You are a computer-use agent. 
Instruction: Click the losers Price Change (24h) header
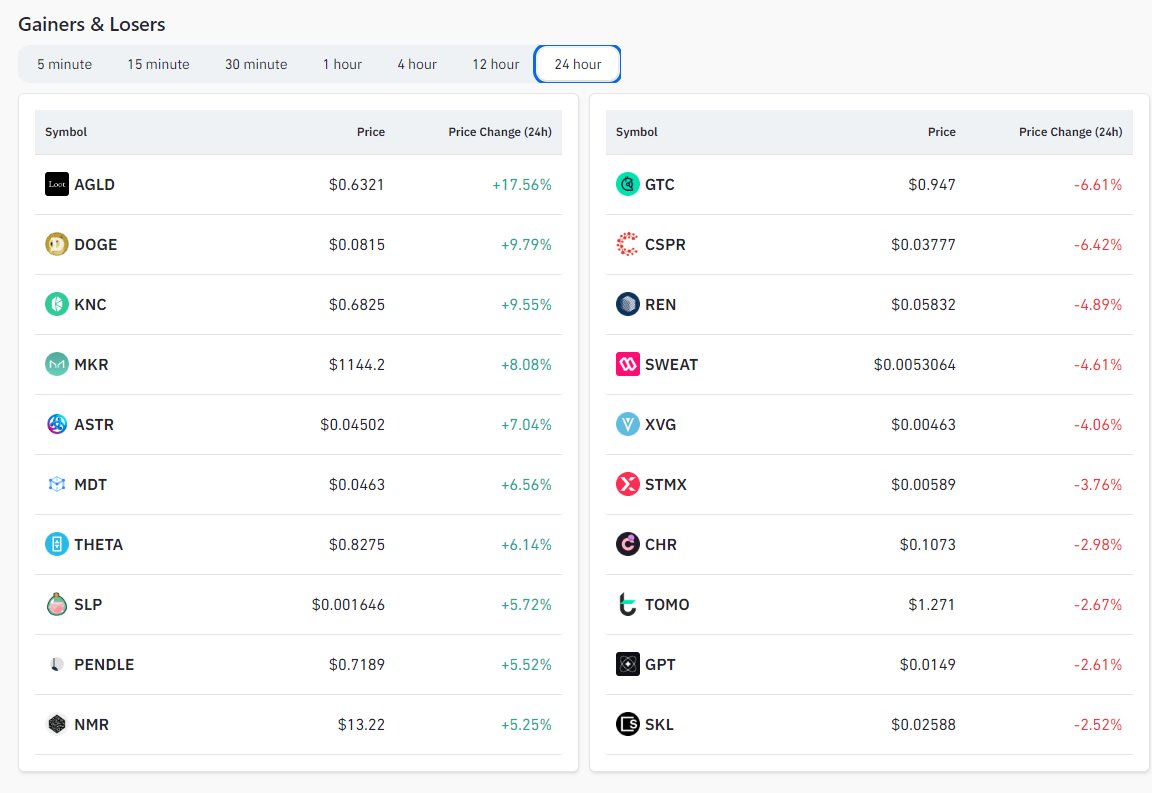click(1070, 132)
